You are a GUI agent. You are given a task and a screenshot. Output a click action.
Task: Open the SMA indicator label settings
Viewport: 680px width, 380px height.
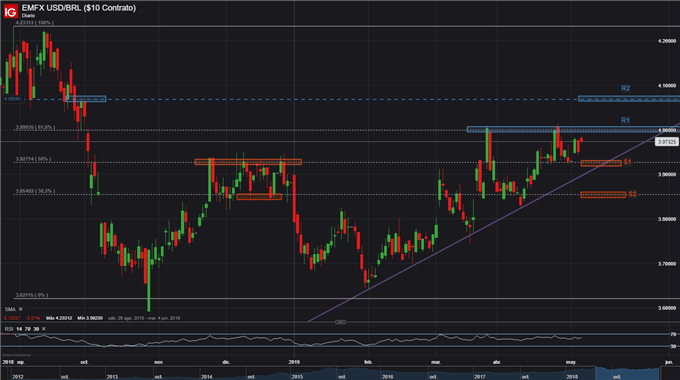point(10,309)
